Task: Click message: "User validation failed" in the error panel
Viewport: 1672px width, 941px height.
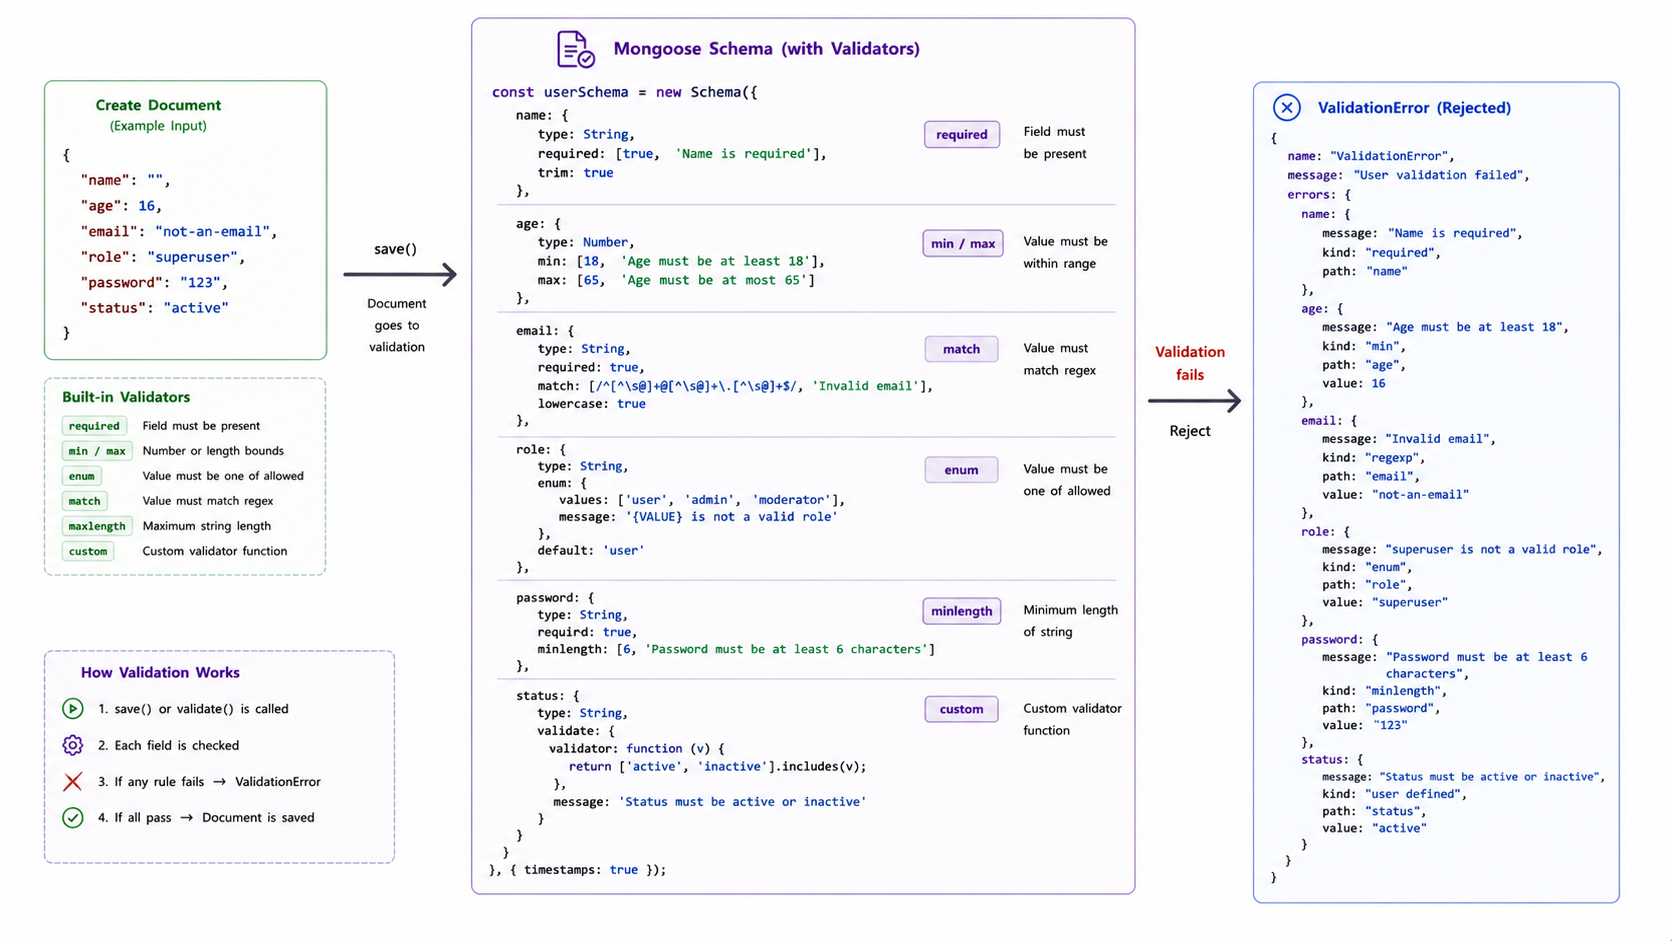Action: pyautogui.click(x=1408, y=175)
